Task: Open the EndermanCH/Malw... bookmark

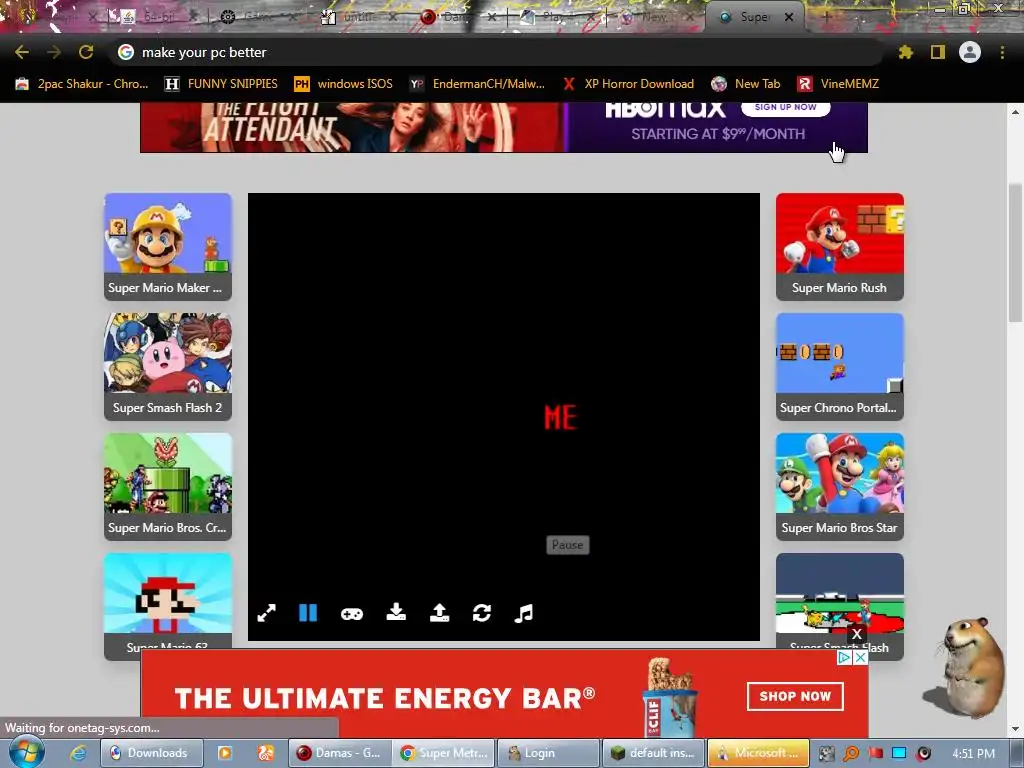Action: point(477,84)
